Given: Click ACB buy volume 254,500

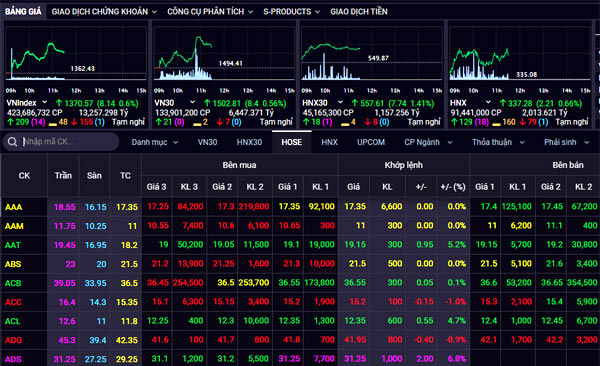Looking at the screenshot, I should (x=188, y=283).
